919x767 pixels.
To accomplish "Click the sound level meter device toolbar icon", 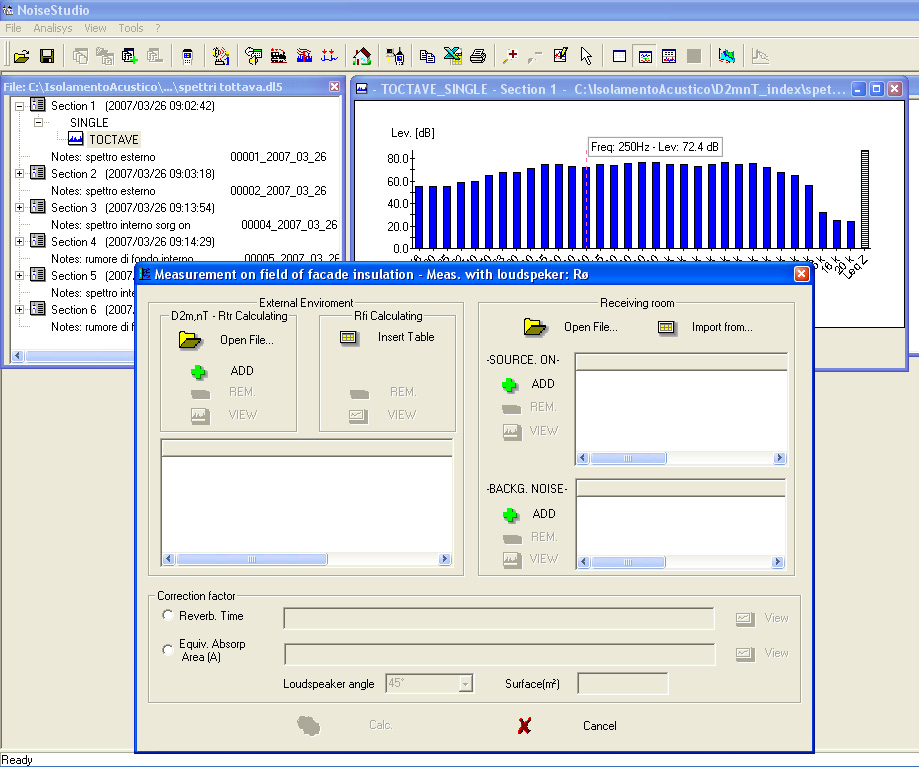I will pyautogui.click(x=188, y=56).
